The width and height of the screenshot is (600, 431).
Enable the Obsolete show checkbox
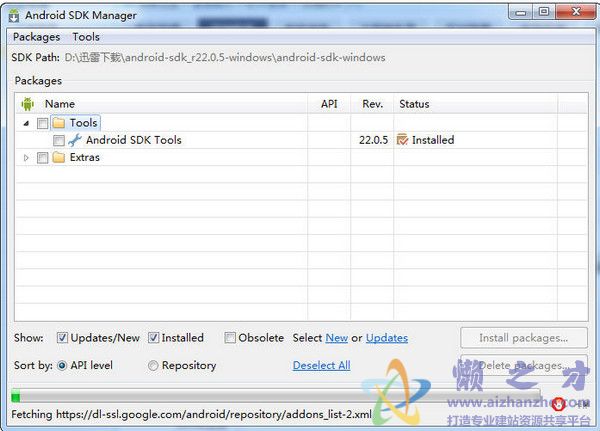(230, 338)
